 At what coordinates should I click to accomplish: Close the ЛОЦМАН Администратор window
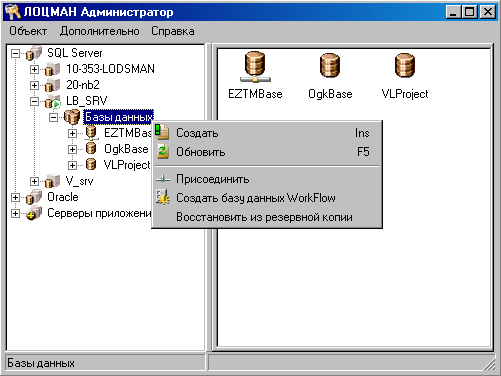488,12
